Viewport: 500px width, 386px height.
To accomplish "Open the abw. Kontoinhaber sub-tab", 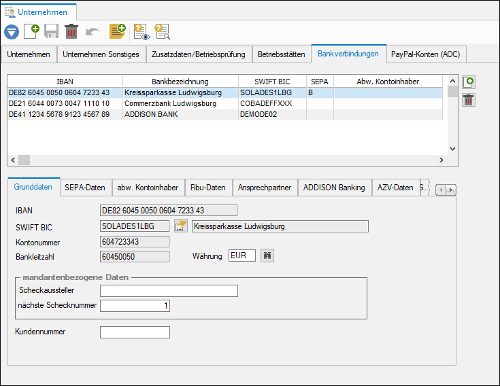I will 148,188.
